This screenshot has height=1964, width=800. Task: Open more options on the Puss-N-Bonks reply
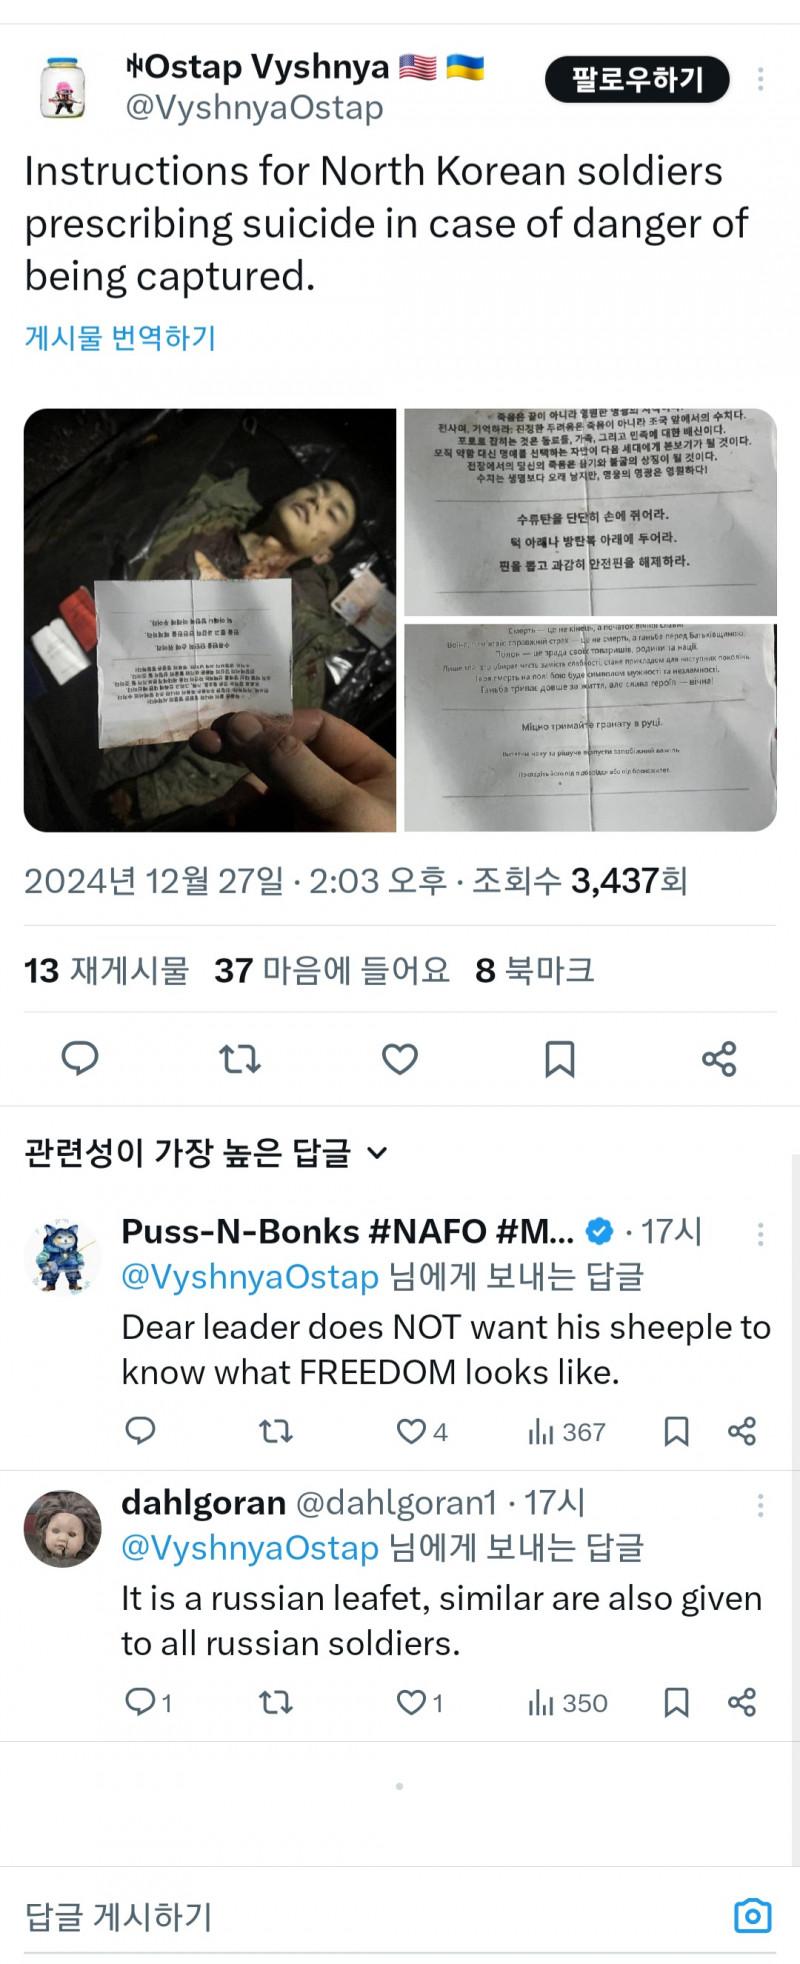[x=761, y=1233]
